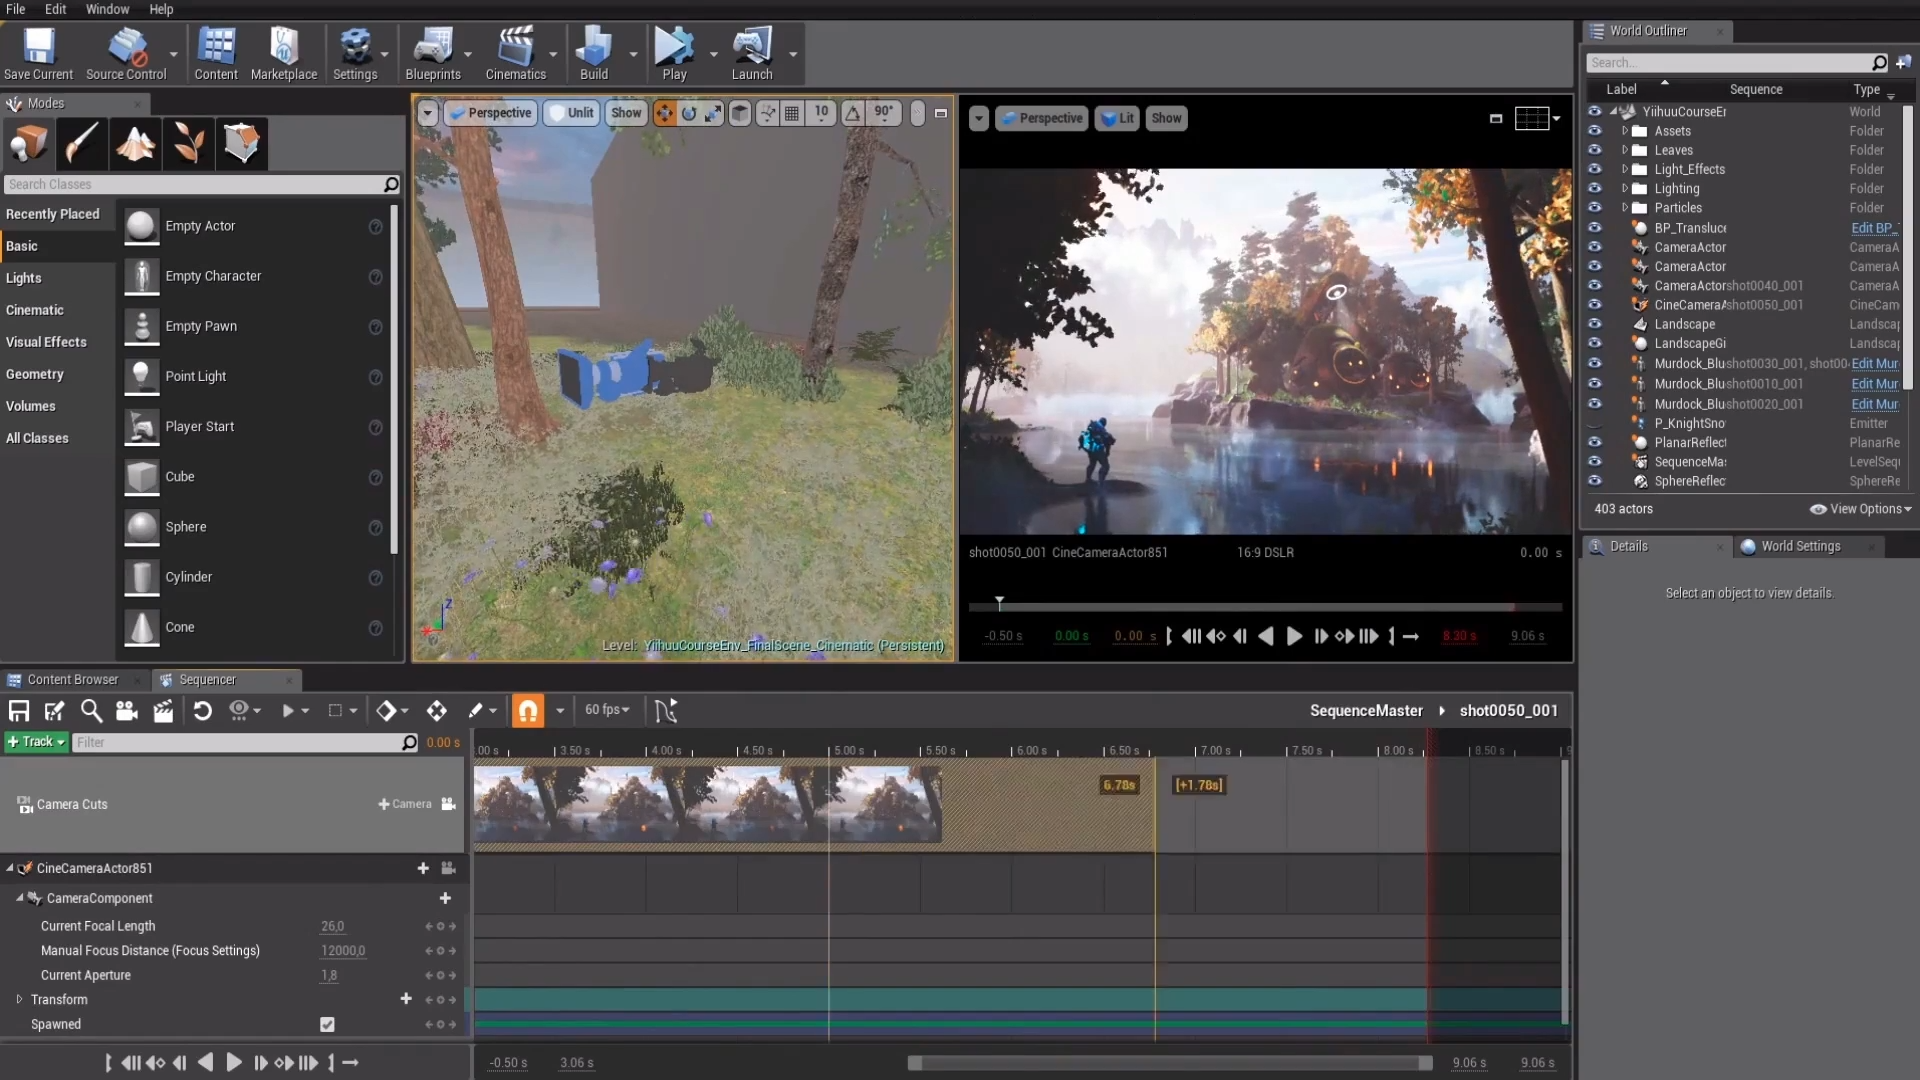Viewport: 1920px width, 1080px height.
Task: Click the Edit BP link for BP_Transluc
Action: click(1872, 228)
